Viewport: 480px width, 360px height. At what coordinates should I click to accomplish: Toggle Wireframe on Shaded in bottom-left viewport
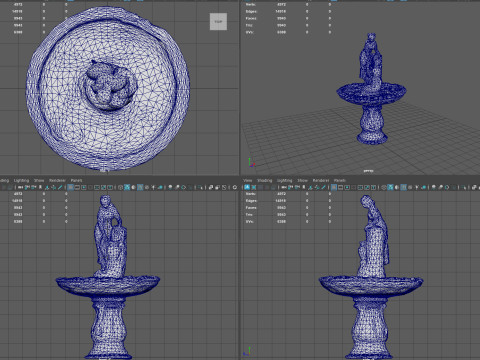coord(140,187)
